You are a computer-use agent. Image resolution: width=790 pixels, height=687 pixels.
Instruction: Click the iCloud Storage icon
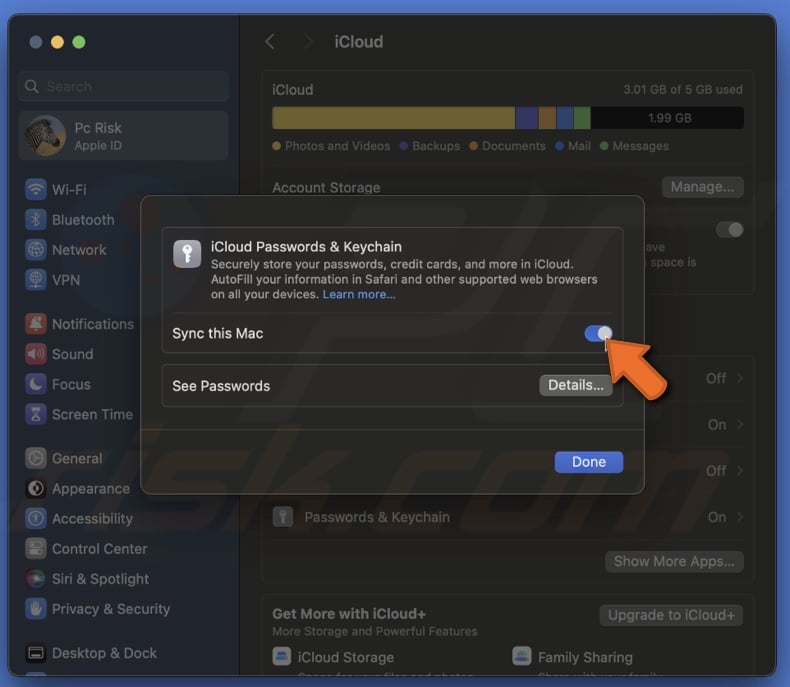pos(282,656)
